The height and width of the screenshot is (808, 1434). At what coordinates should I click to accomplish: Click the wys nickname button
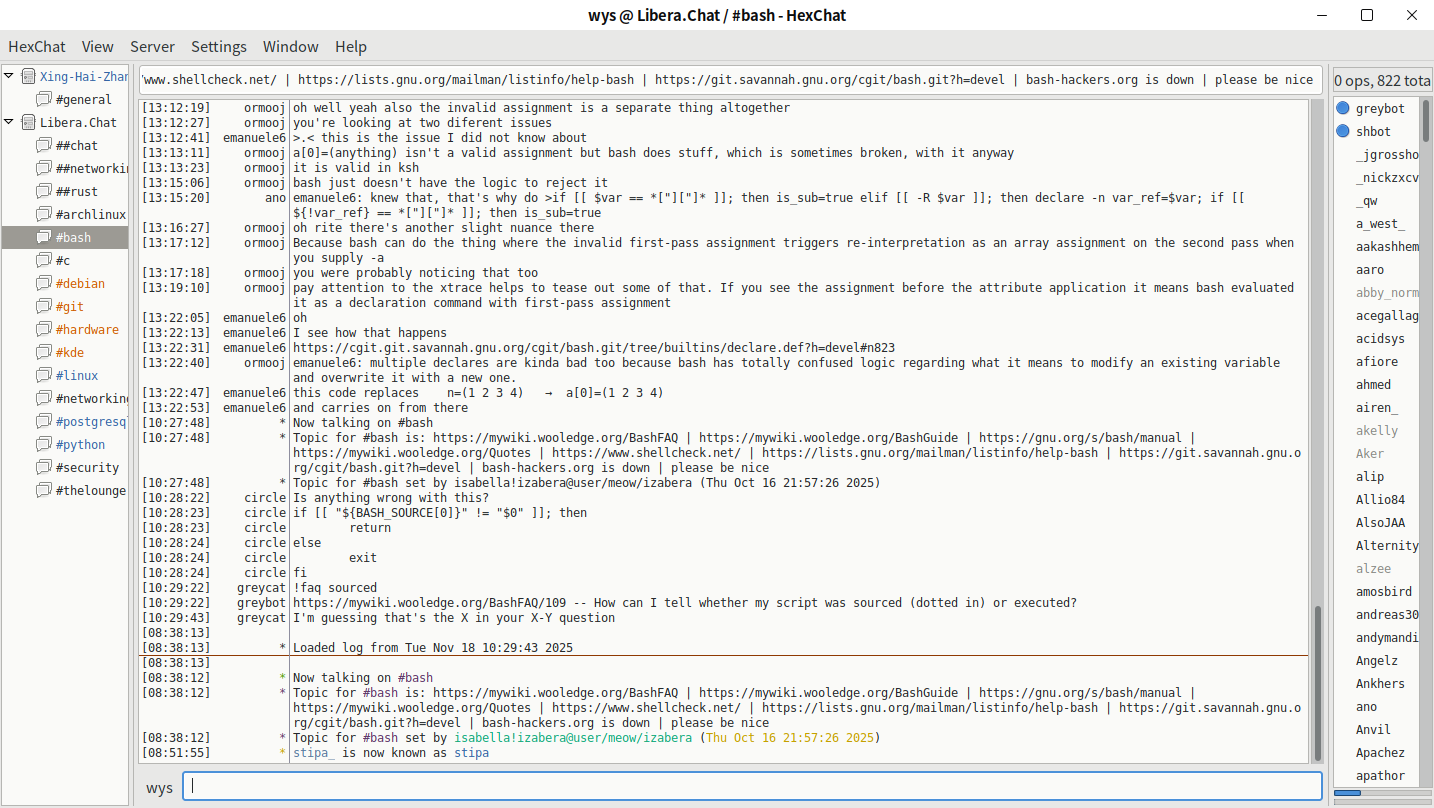click(159, 787)
